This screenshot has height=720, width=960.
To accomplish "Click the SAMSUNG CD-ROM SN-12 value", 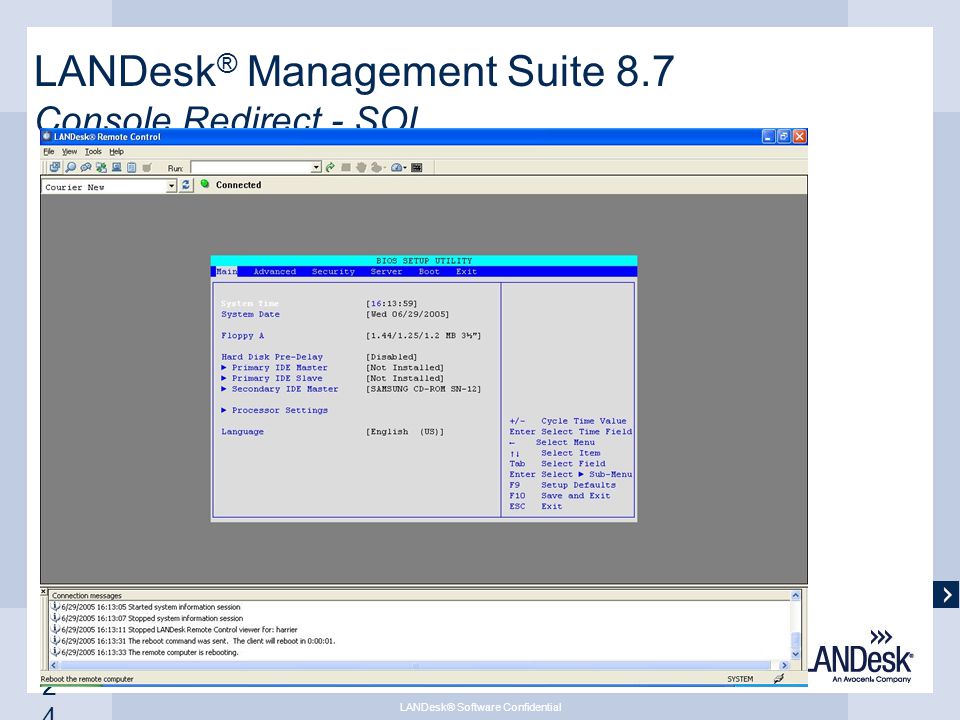I will [424, 389].
